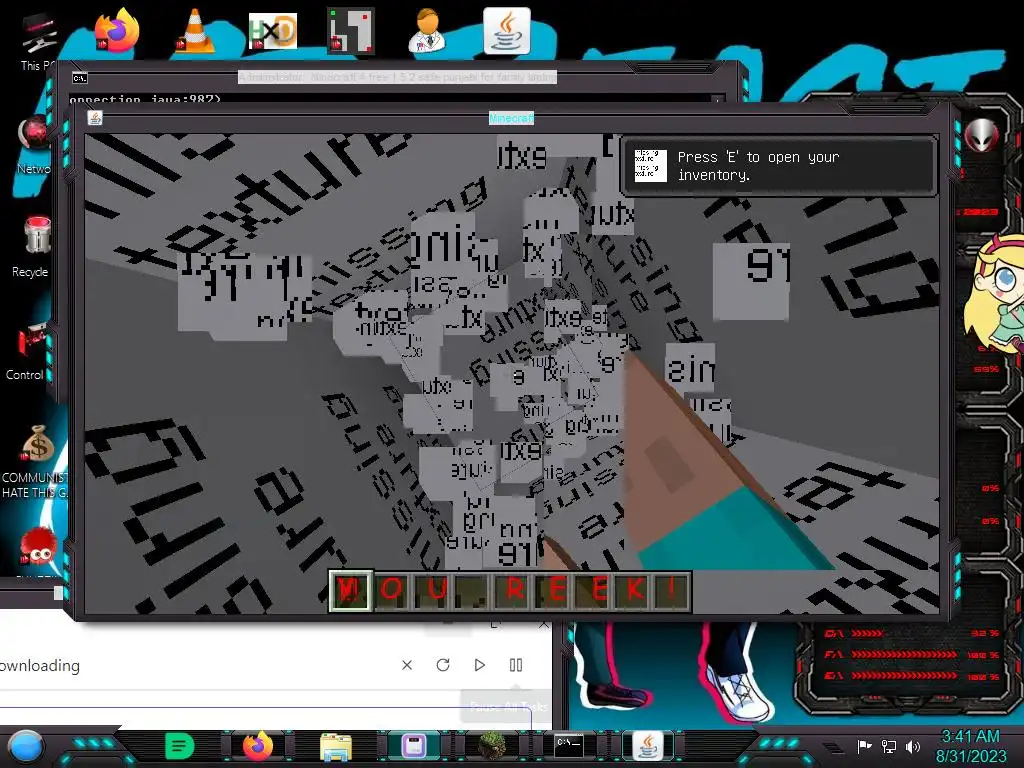The image size is (1024, 768).
Task: Open the Start orb on the taskbar
Action: pos(26,746)
